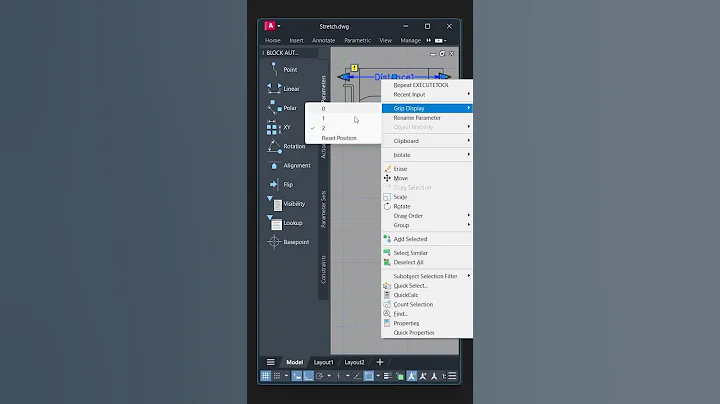Open Quick Select from the context menu

click(x=427, y=286)
